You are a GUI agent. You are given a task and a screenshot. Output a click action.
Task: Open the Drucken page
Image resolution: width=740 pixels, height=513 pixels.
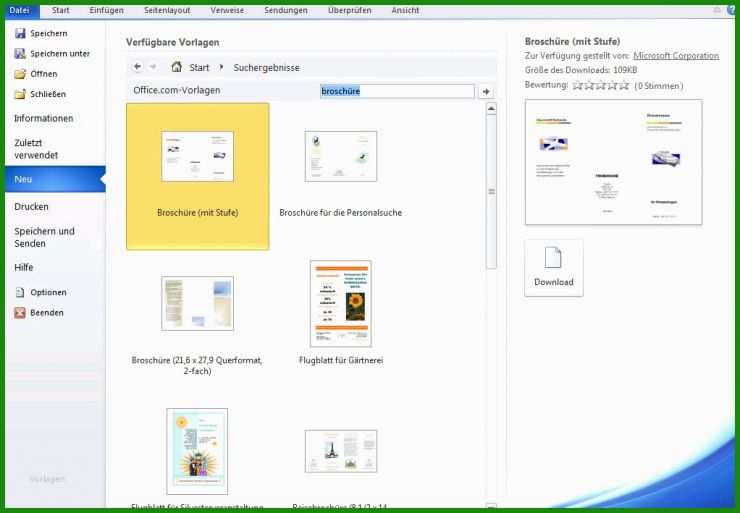(31, 207)
